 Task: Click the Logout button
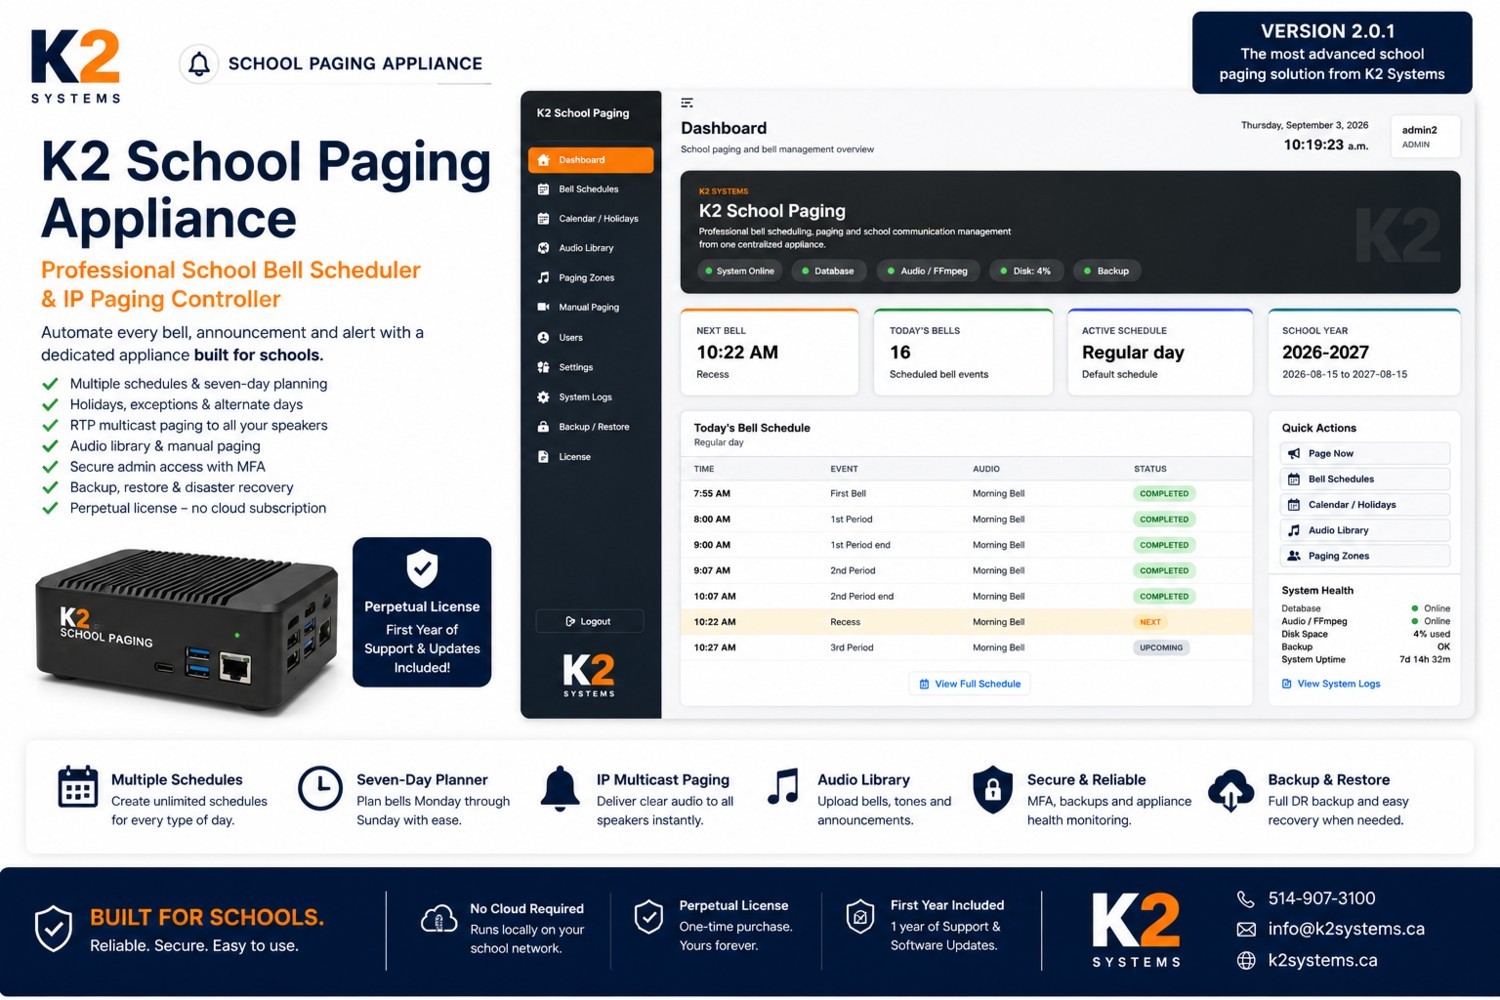point(589,622)
